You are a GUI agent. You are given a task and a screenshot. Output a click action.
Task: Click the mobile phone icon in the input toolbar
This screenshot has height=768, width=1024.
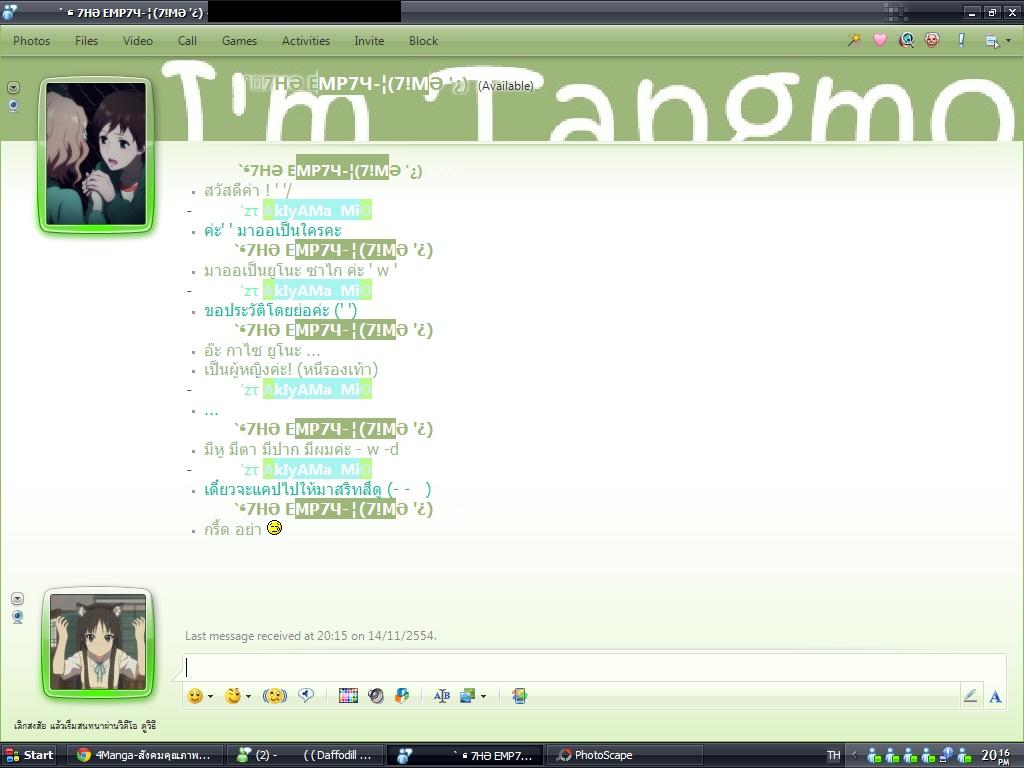point(520,696)
